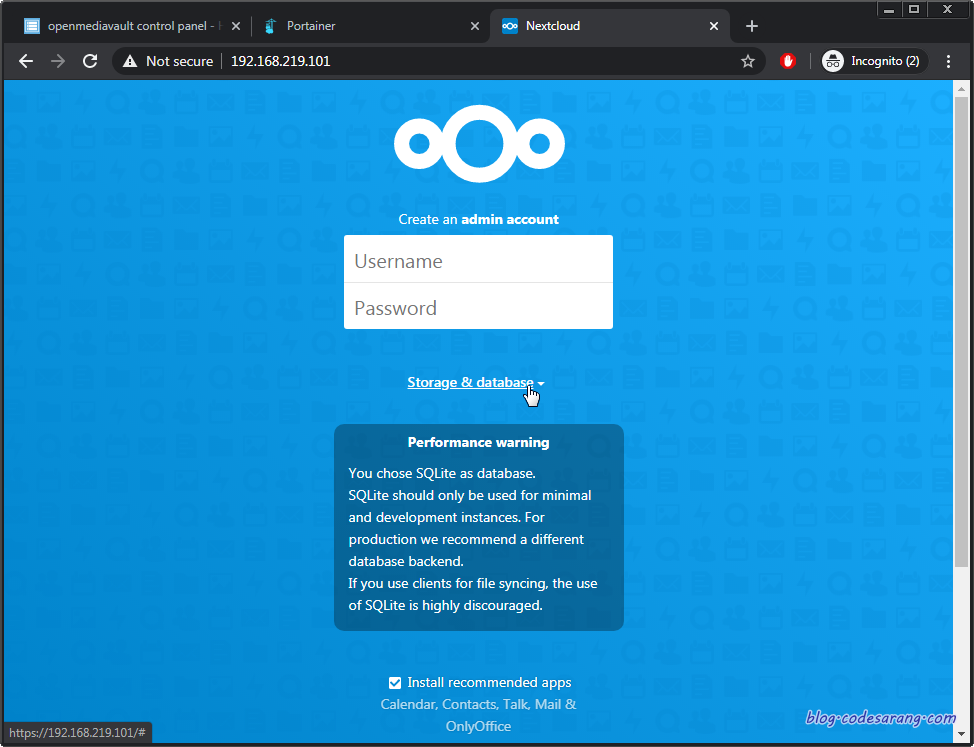Click the Portainer tab favicon
Screen dimensions: 974x747
[270, 26]
